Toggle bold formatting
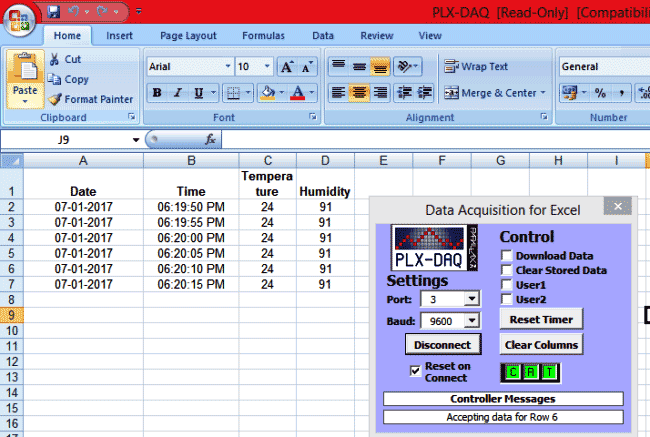Image resolution: width=650 pixels, height=437 pixels. coord(157,93)
